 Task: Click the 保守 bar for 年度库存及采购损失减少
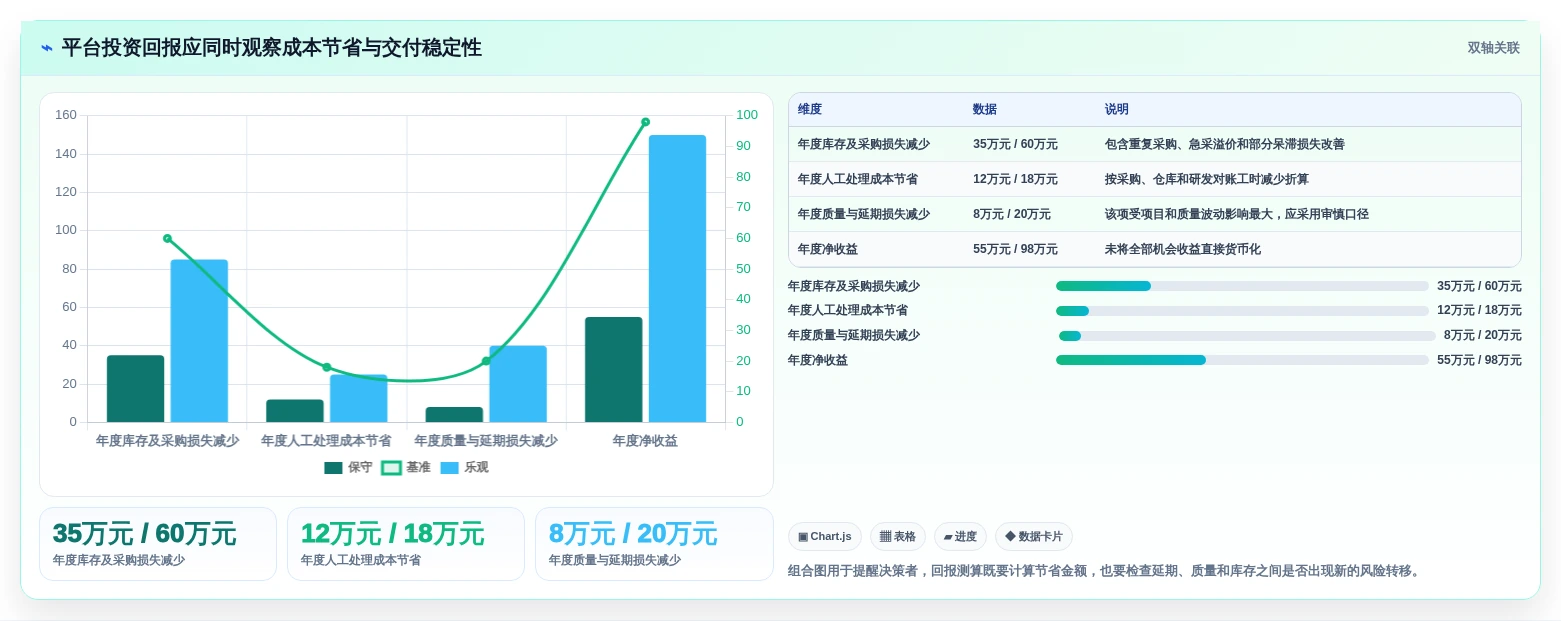pyautogui.click(x=135, y=388)
